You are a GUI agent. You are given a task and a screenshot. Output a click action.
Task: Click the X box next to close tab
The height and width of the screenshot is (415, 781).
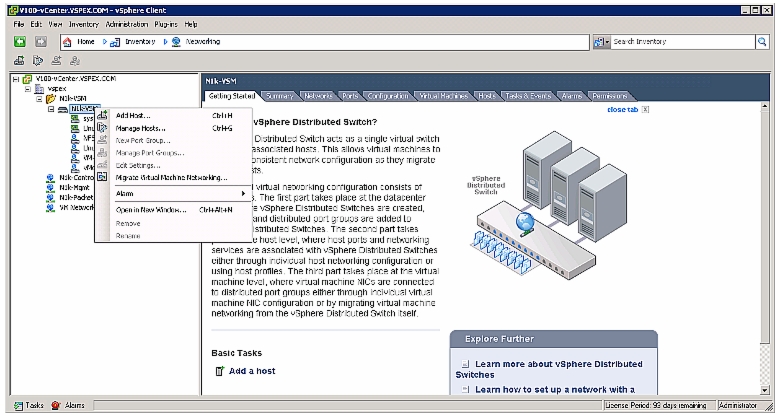pyautogui.click(x=646, y=110)
